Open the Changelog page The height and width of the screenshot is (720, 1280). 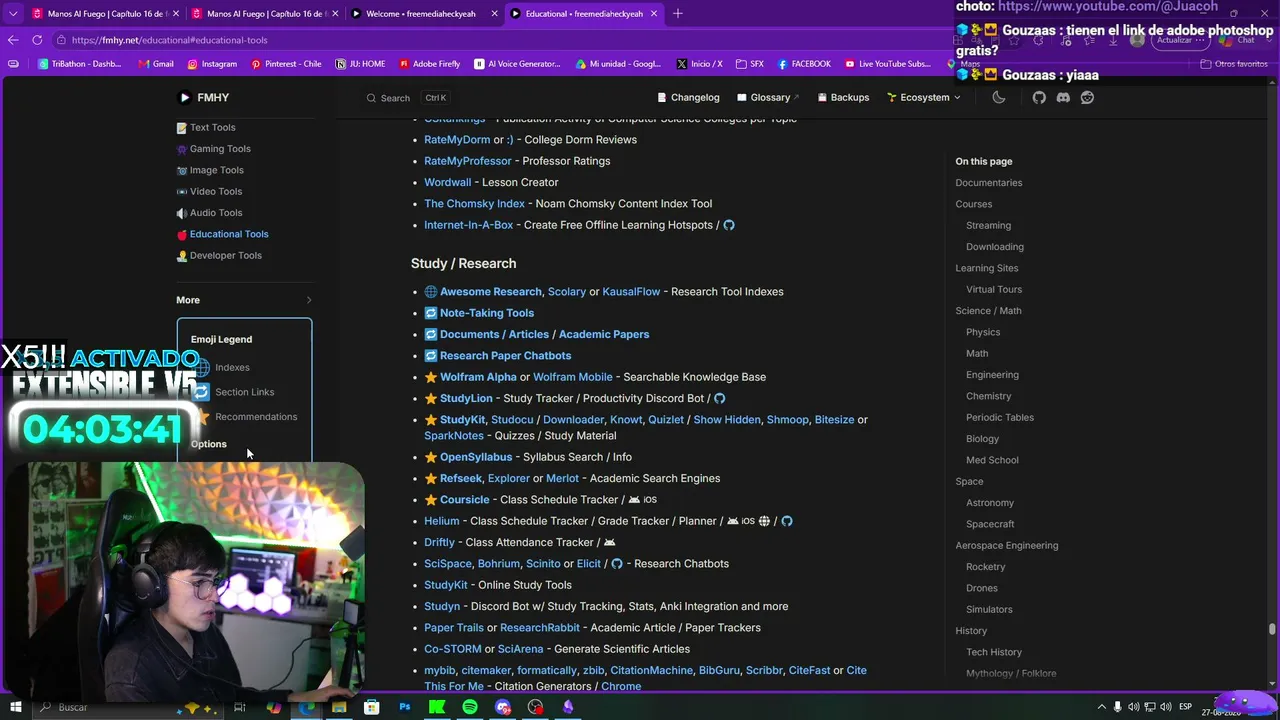tap(689, 97)
